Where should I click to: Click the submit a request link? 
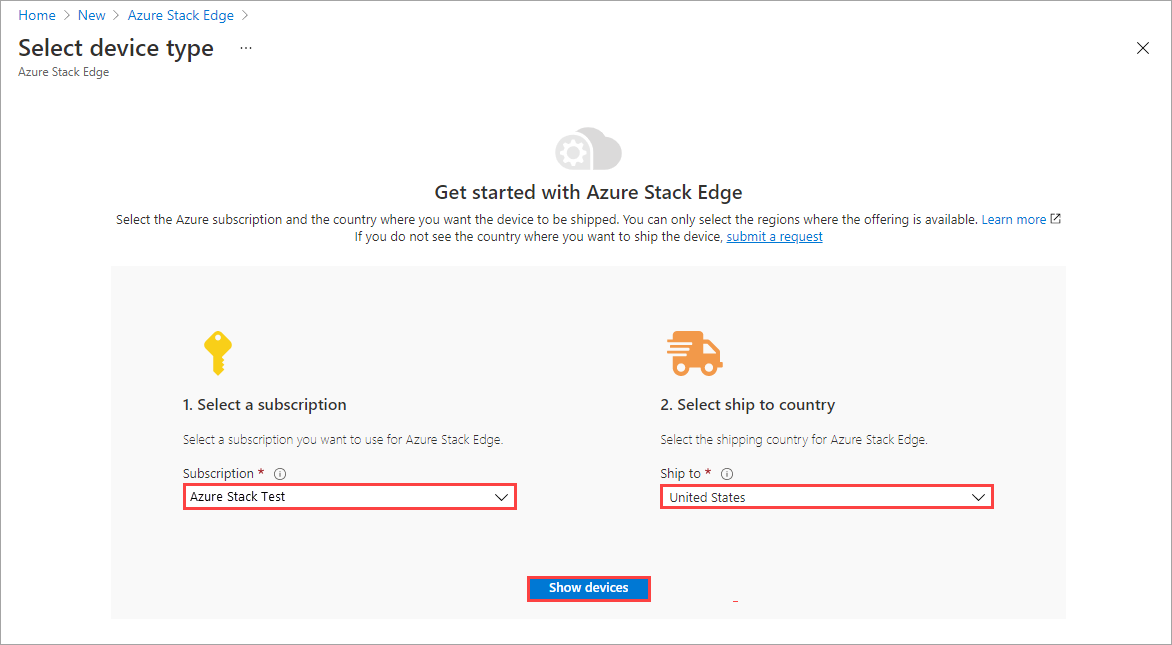click(774, 236)
